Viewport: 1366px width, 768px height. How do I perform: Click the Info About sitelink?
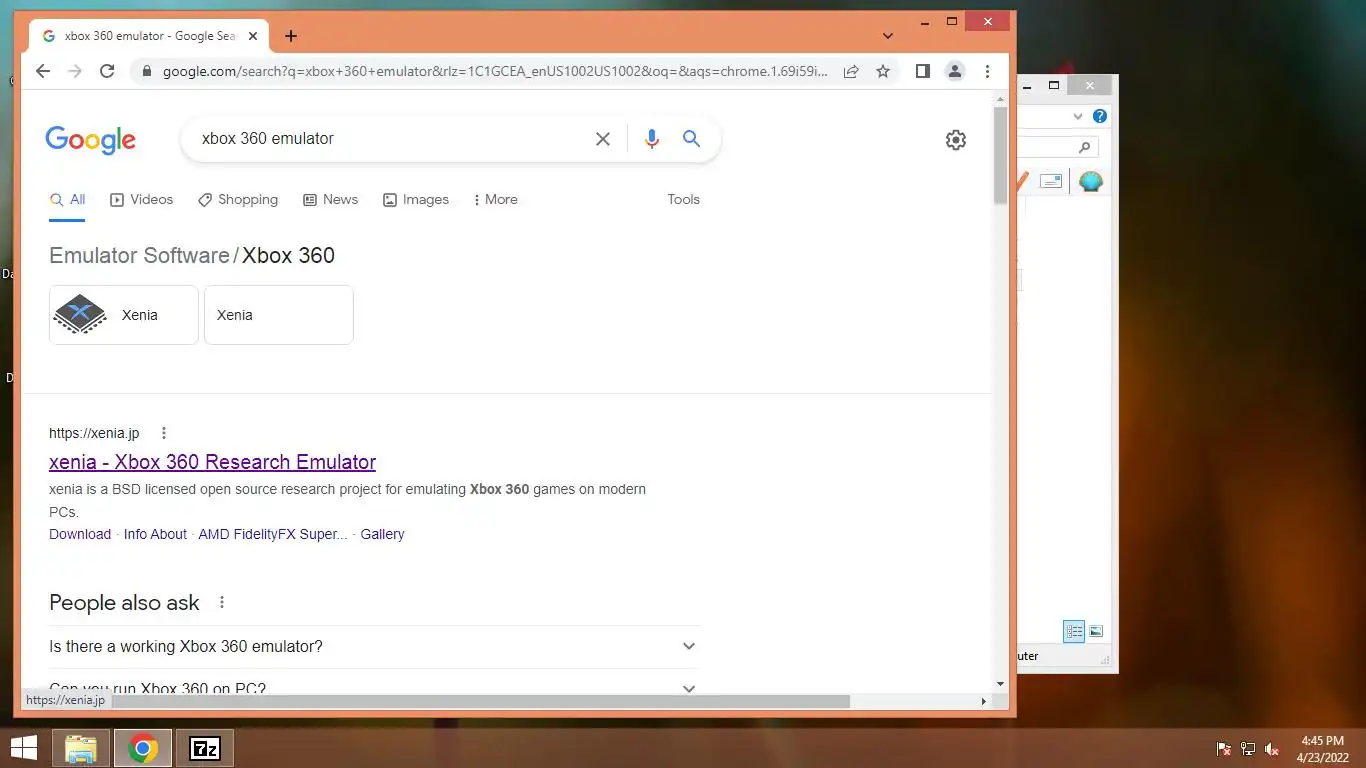pos(155,534)
